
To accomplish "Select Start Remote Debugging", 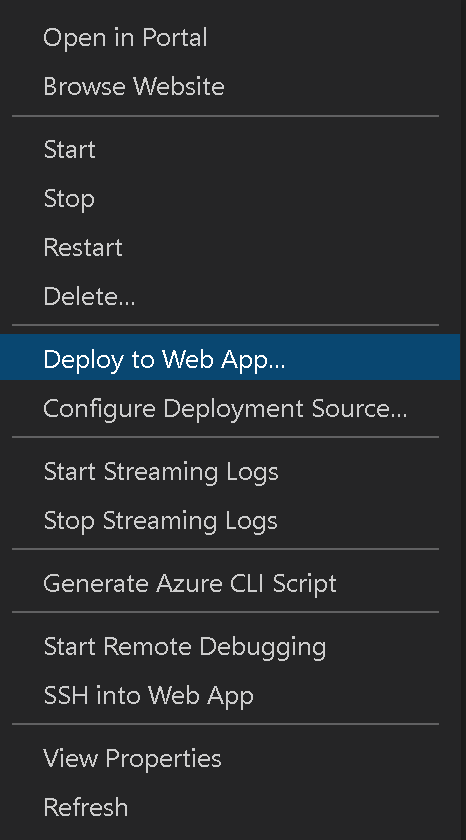I will click(x=230, y=646).
